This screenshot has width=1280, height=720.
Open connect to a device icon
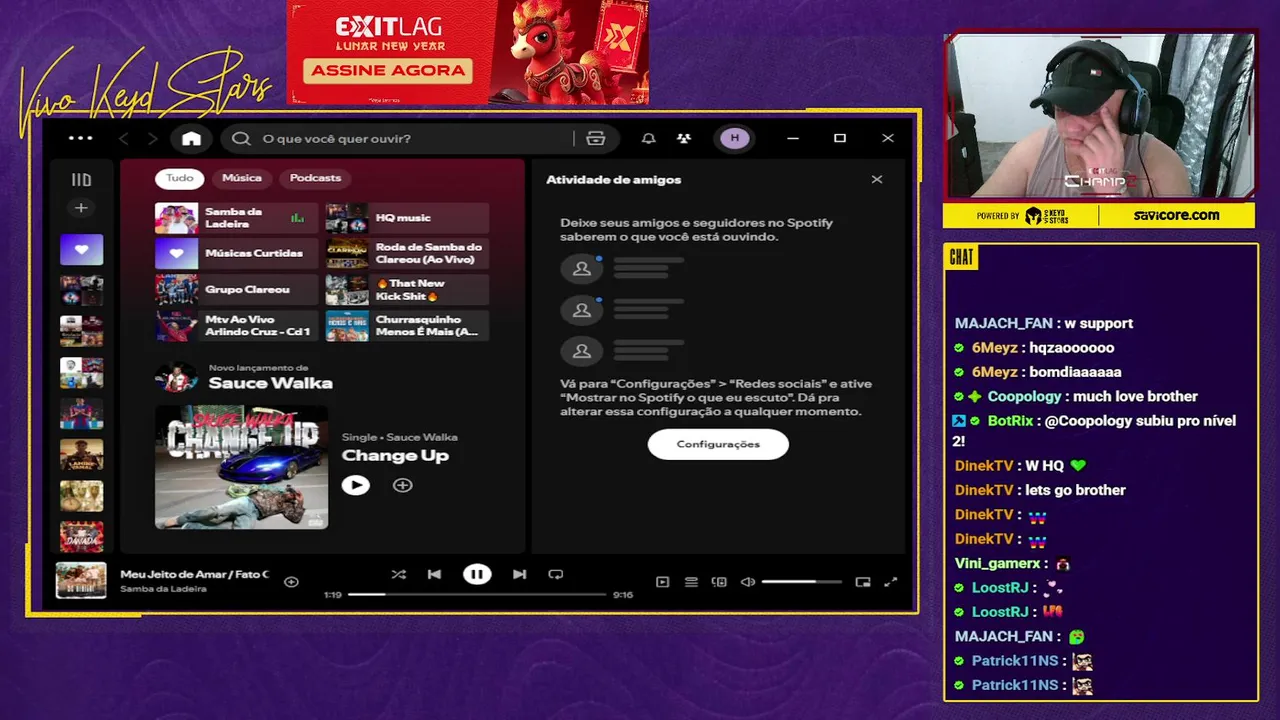(719, 582)
